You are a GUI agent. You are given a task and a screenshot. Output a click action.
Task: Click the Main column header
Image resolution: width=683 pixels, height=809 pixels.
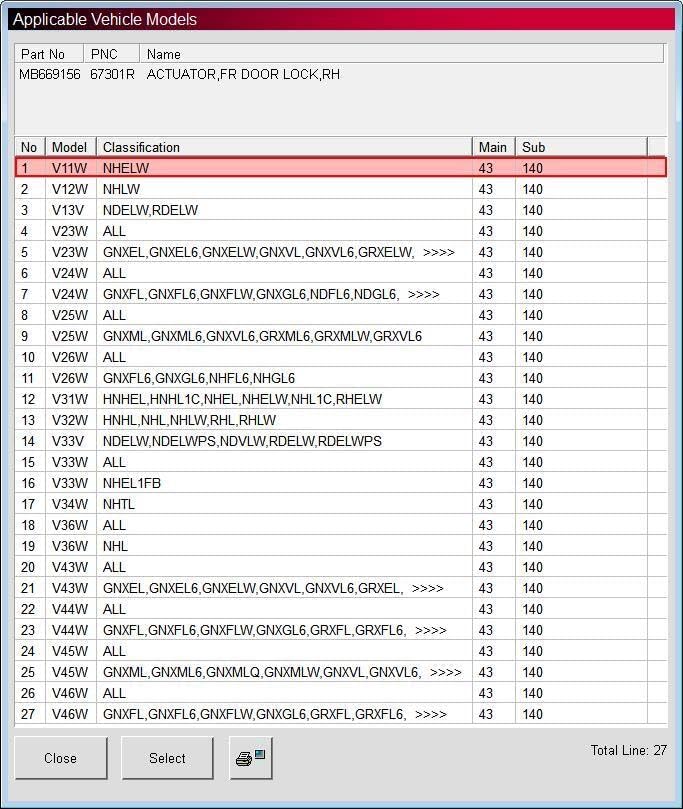(x=494, y=147)
